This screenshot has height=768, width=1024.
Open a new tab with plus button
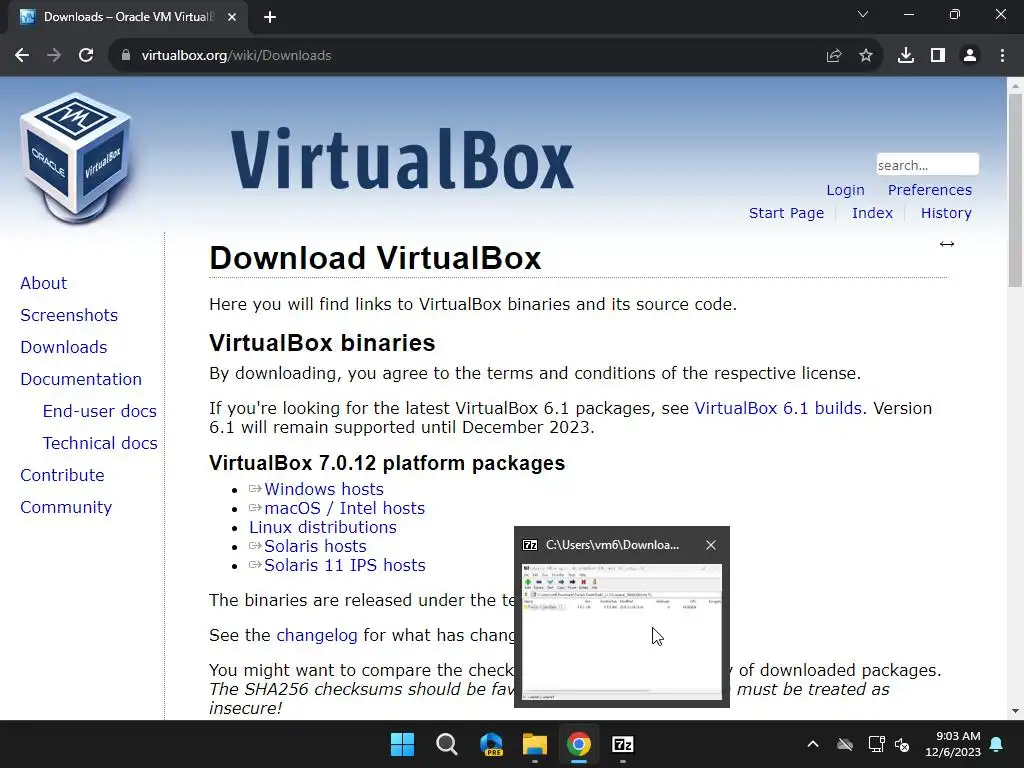[x=270, y=17]
